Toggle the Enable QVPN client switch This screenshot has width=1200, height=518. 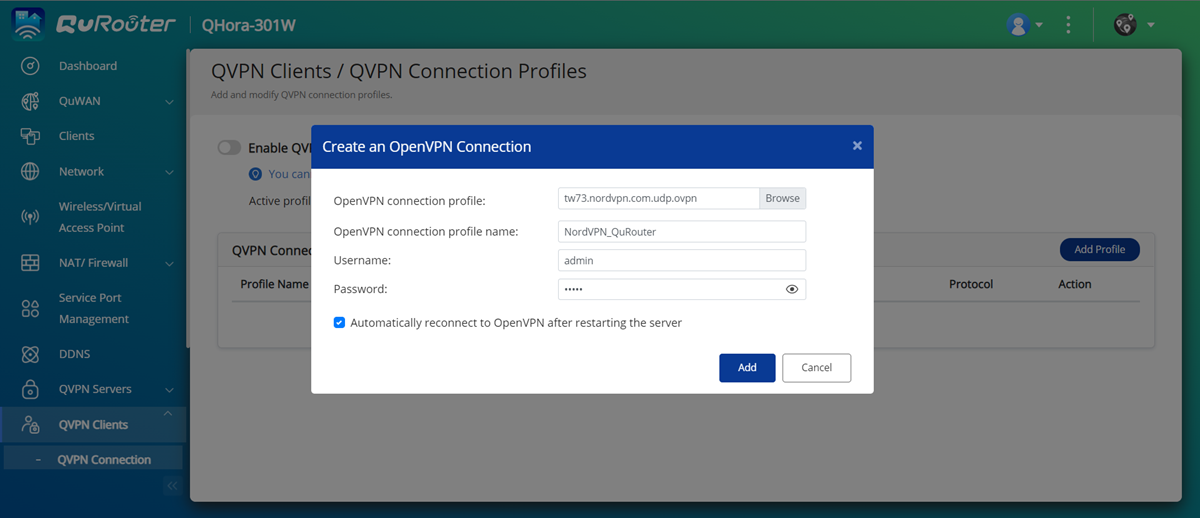pos(230,148)
